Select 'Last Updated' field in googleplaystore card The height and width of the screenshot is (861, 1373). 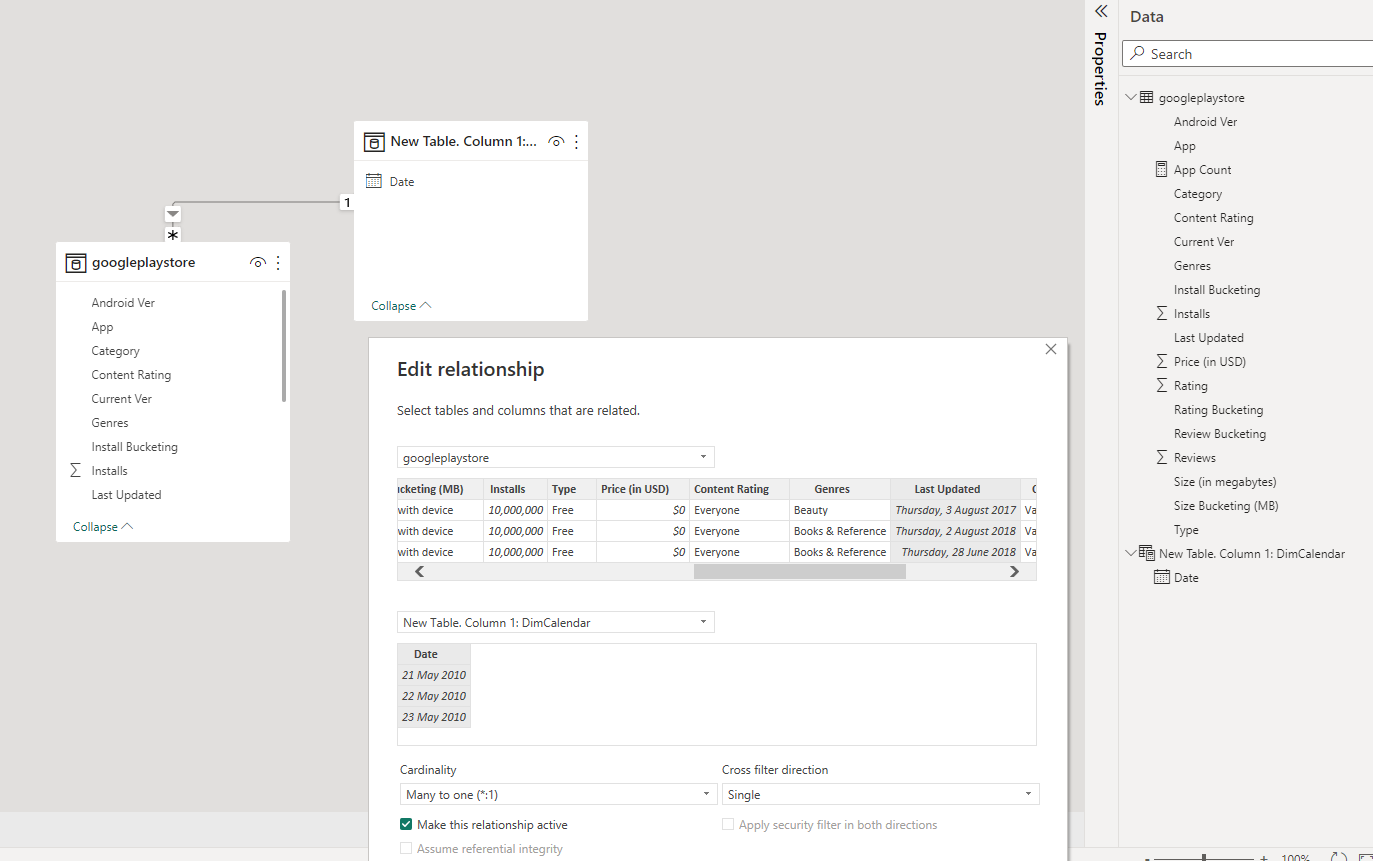pos(126,494)
